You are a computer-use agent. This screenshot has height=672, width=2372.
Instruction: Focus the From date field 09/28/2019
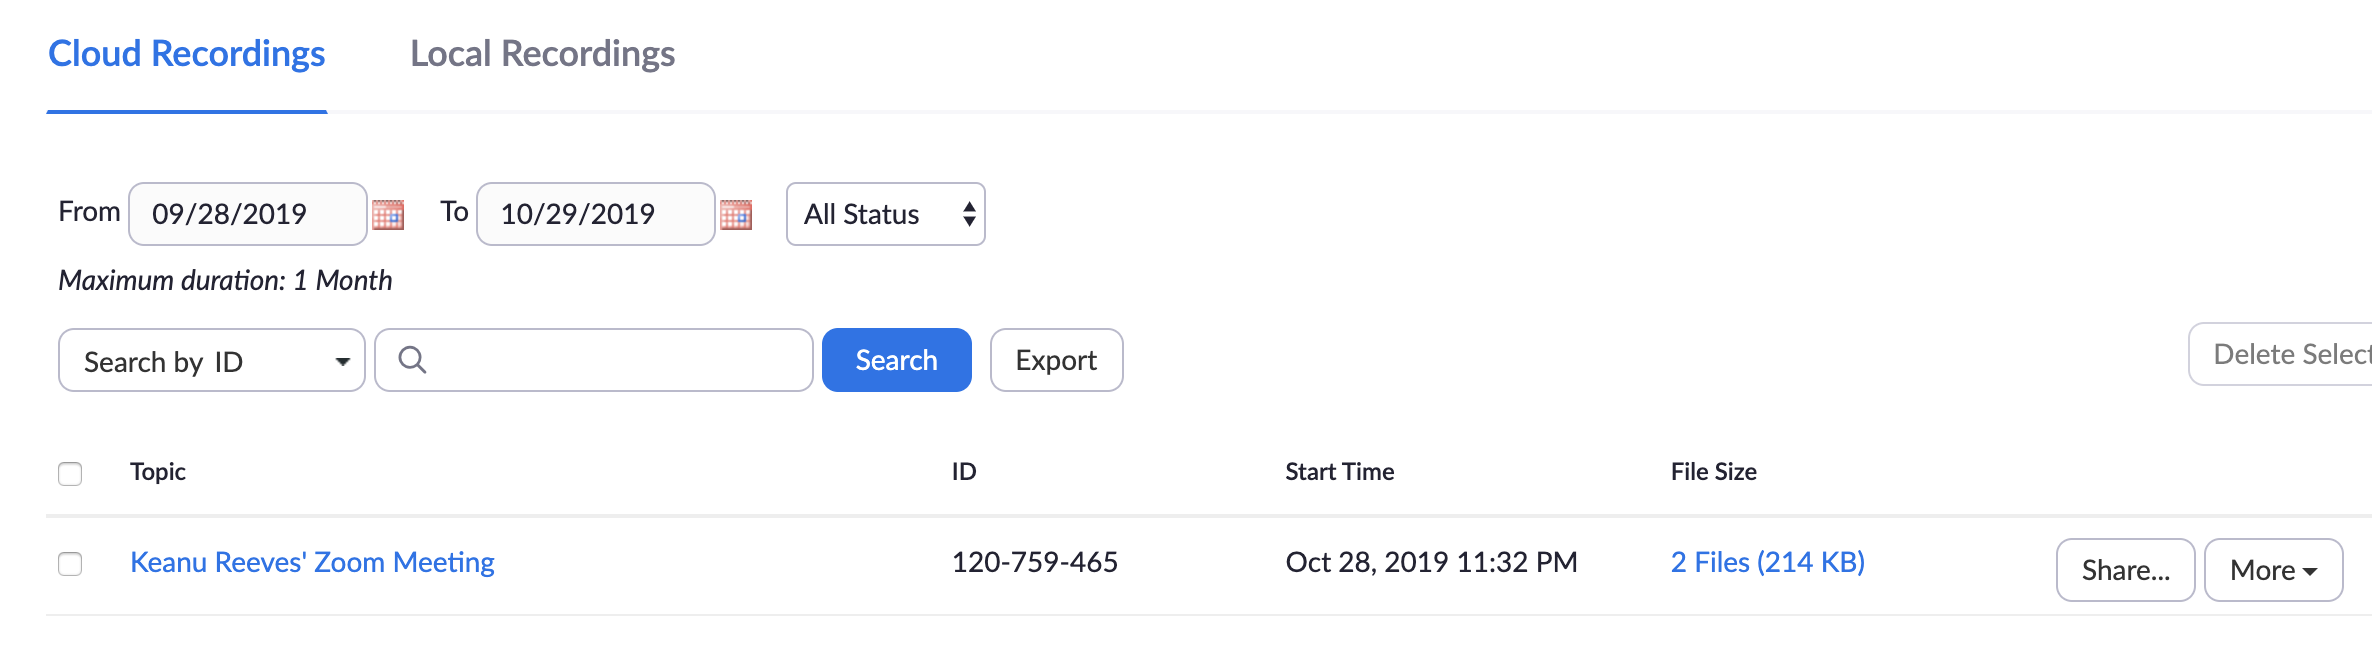pos(248,214)
